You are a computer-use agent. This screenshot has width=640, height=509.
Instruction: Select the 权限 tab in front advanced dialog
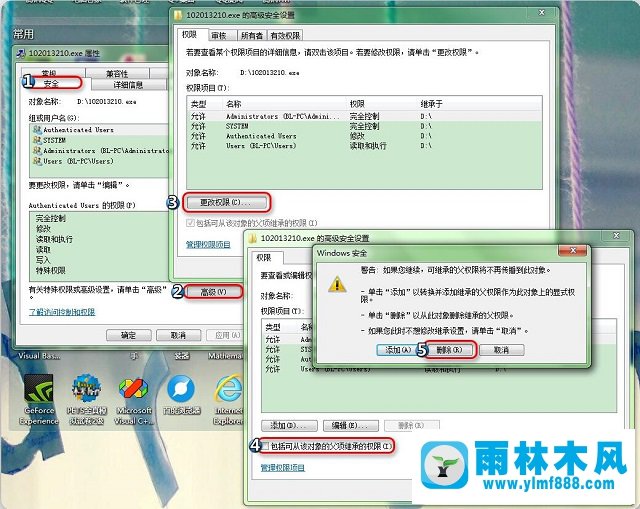coord(264,258)
